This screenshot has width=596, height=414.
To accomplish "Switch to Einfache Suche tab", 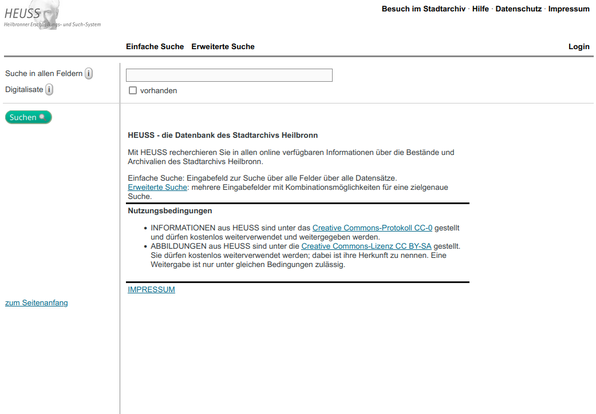I will [x=155, y=46].
